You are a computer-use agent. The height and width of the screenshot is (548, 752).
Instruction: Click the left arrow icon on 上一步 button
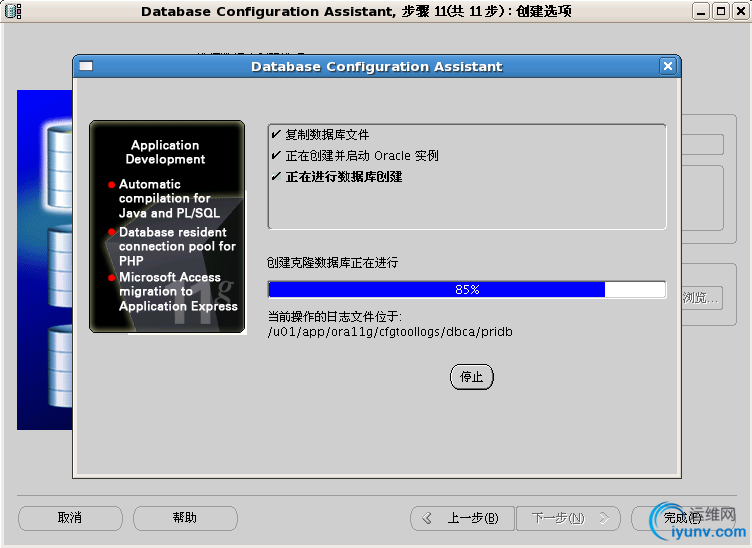(427, 518)
